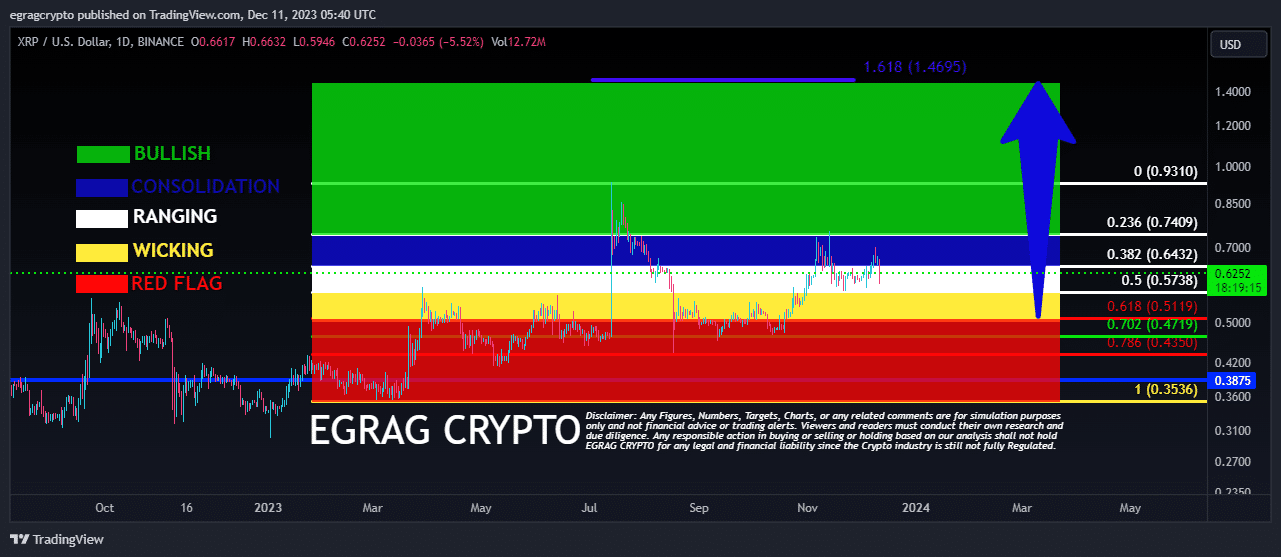
Task: Click the EGRAG CRYPTO title text
Action: [445, 430]
